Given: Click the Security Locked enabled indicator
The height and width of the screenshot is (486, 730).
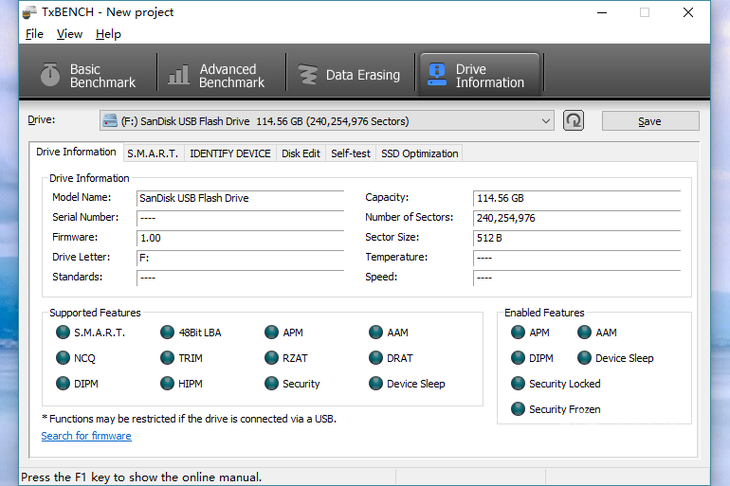Looking at the screenshot, I should tap(518, 384).
